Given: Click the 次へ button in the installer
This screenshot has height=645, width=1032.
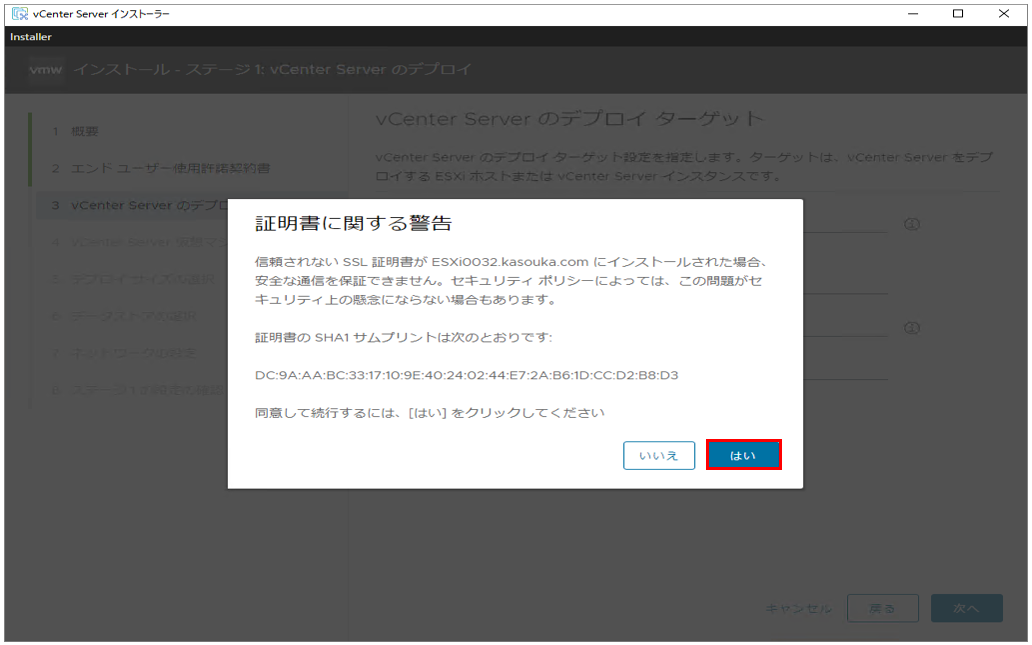Looking at the screenshot, I should point(966,608).
